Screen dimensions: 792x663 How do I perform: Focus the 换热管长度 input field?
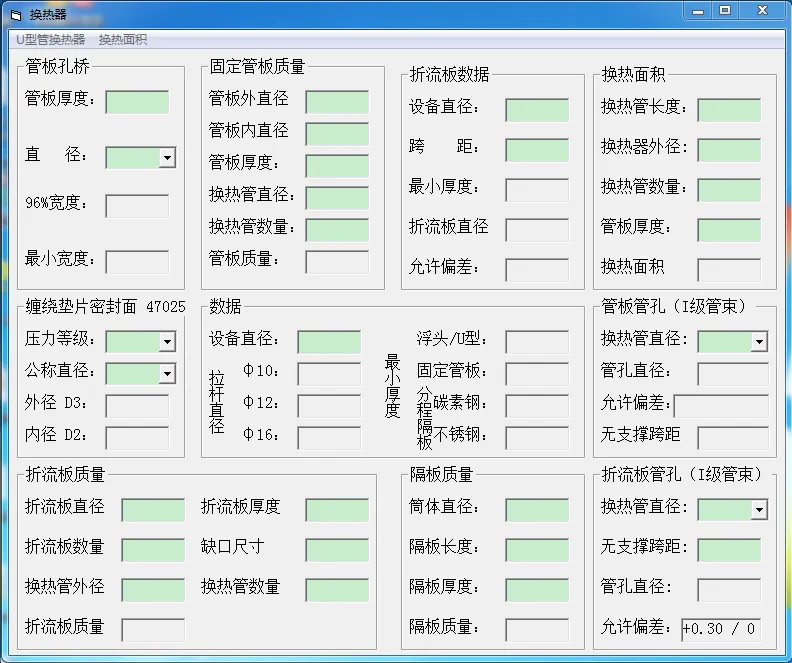coord(728,110)
